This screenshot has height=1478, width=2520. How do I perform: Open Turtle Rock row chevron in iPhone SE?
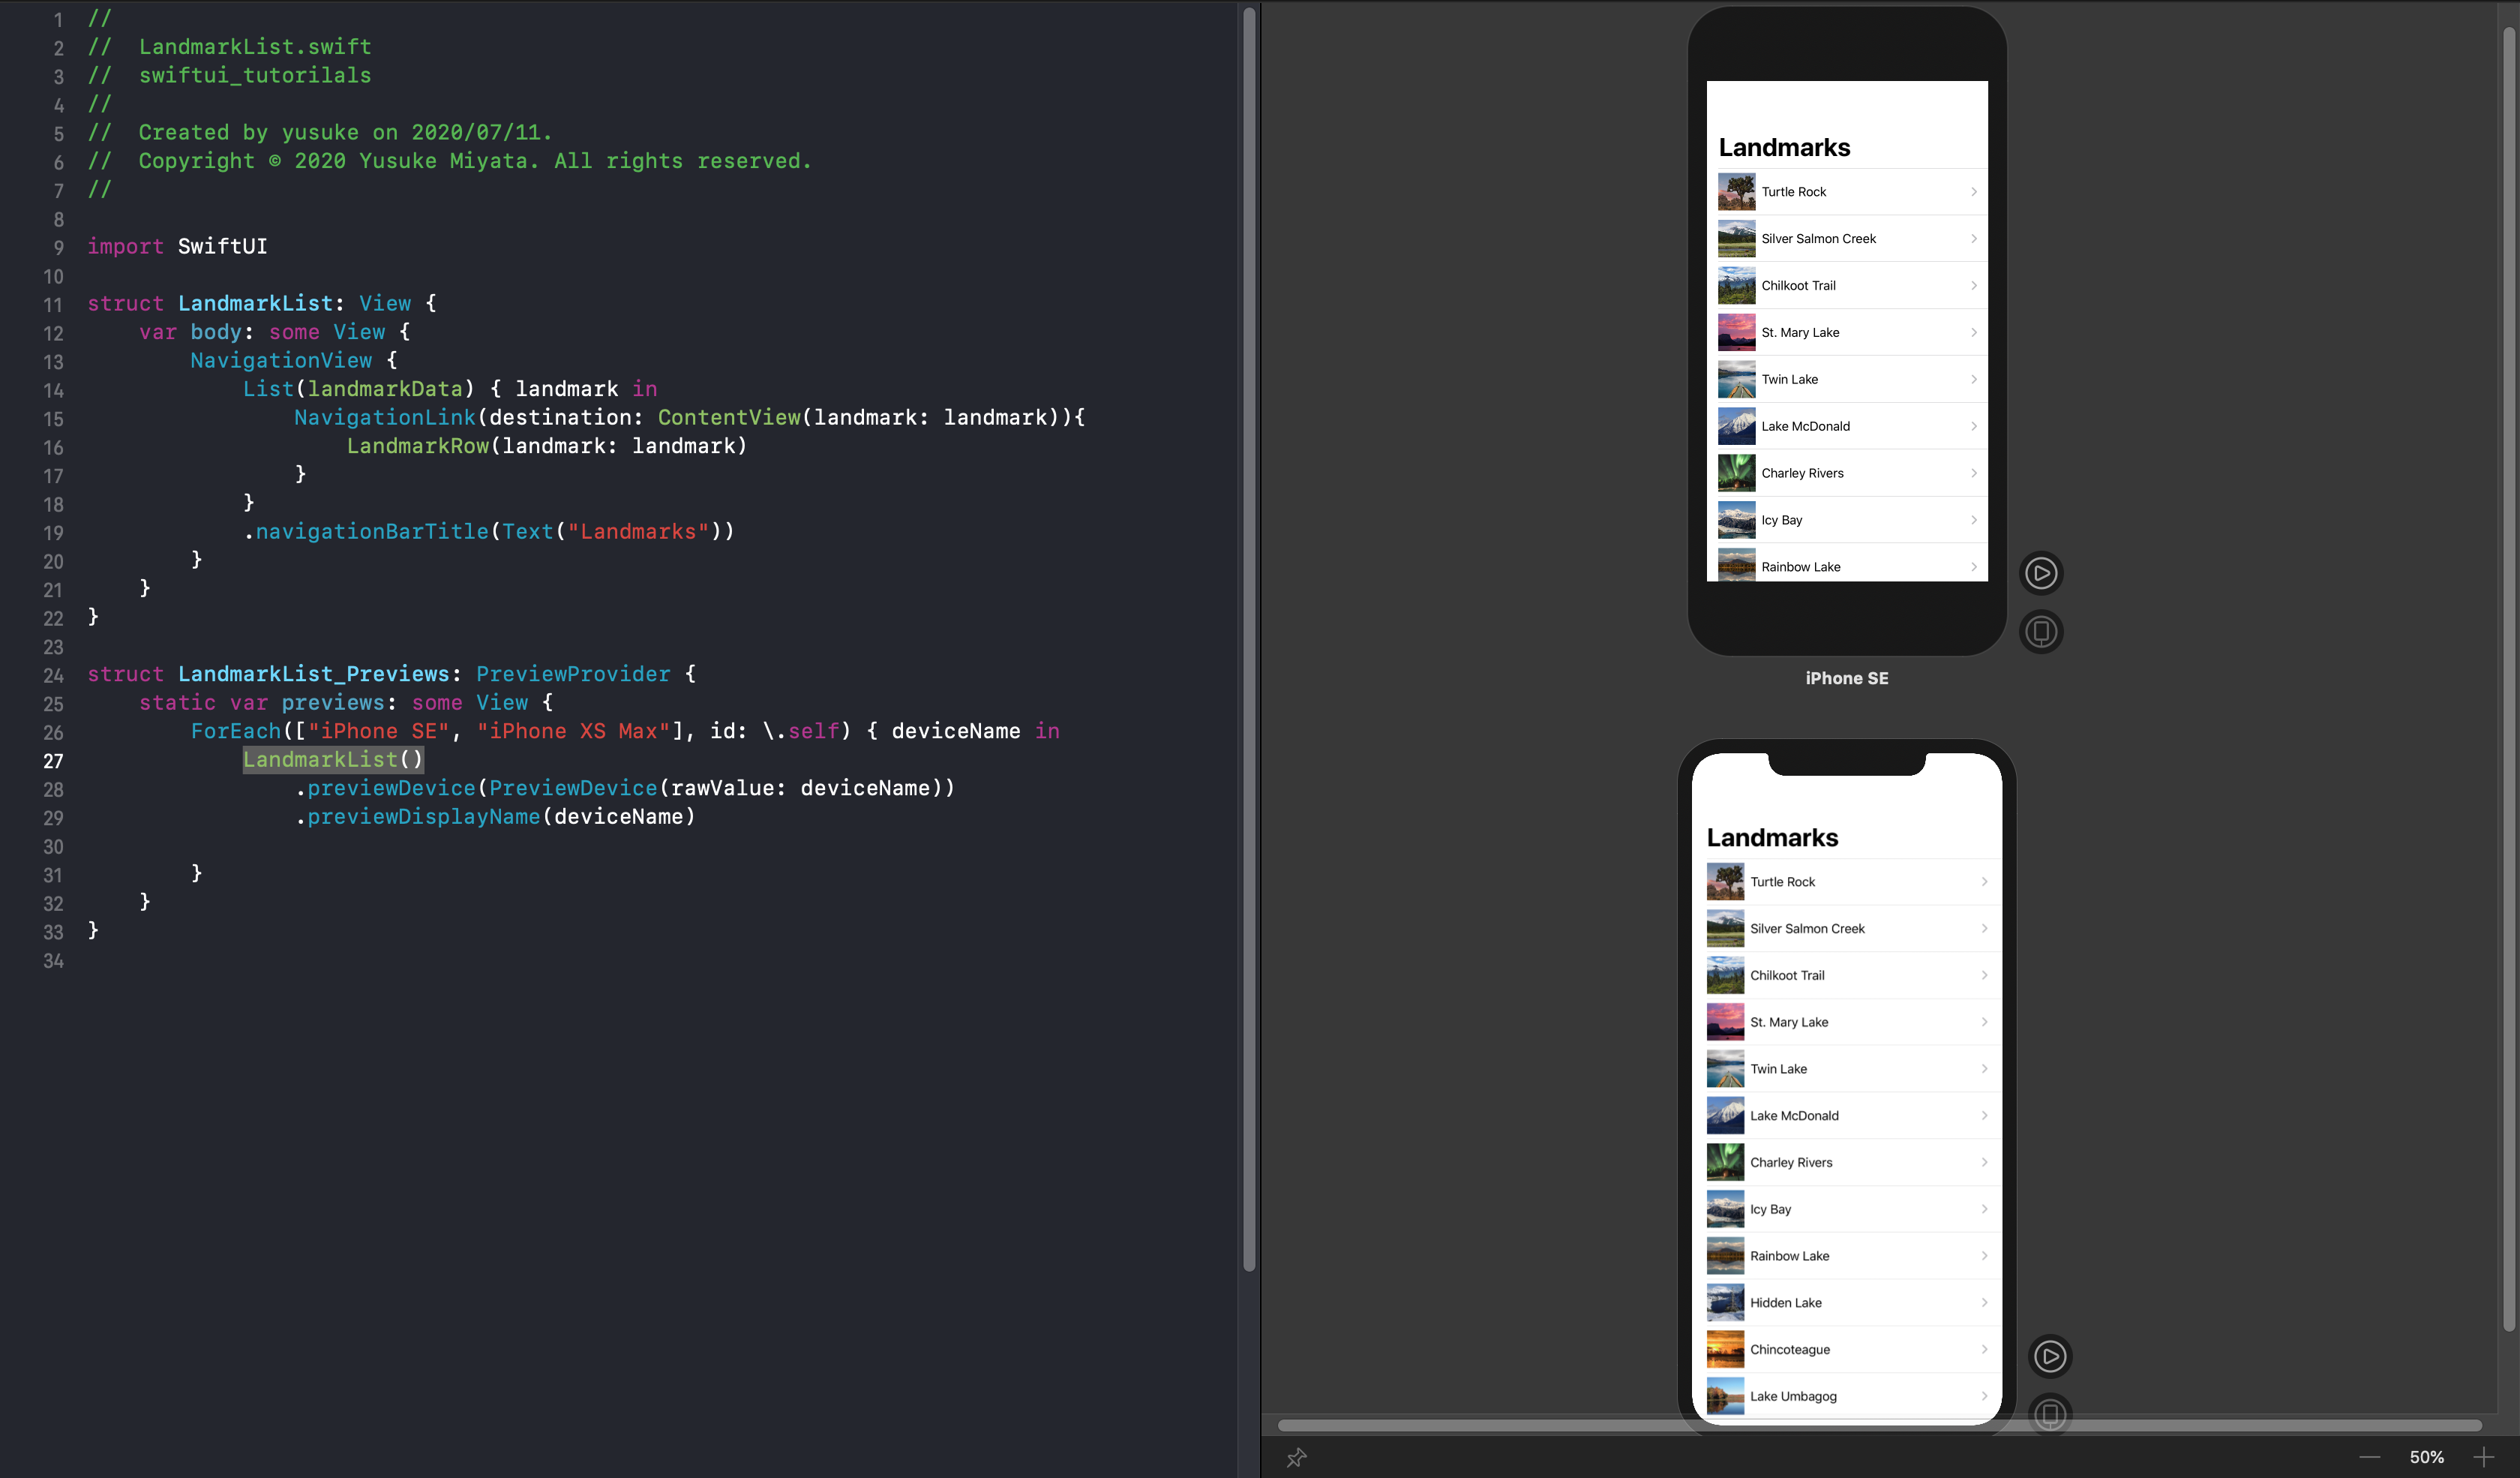coord(1973,192)
